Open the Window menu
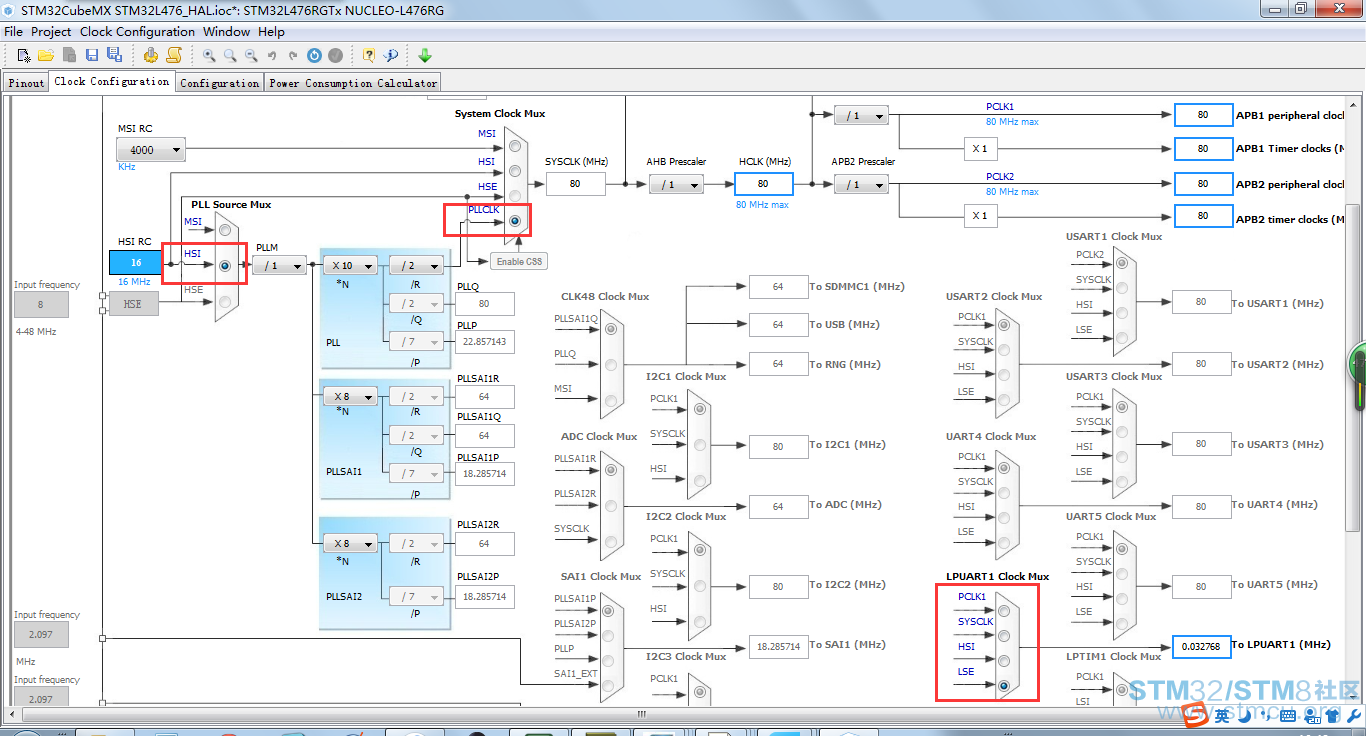The width and height of the screenshot is (1366, 736). (226, 31)
